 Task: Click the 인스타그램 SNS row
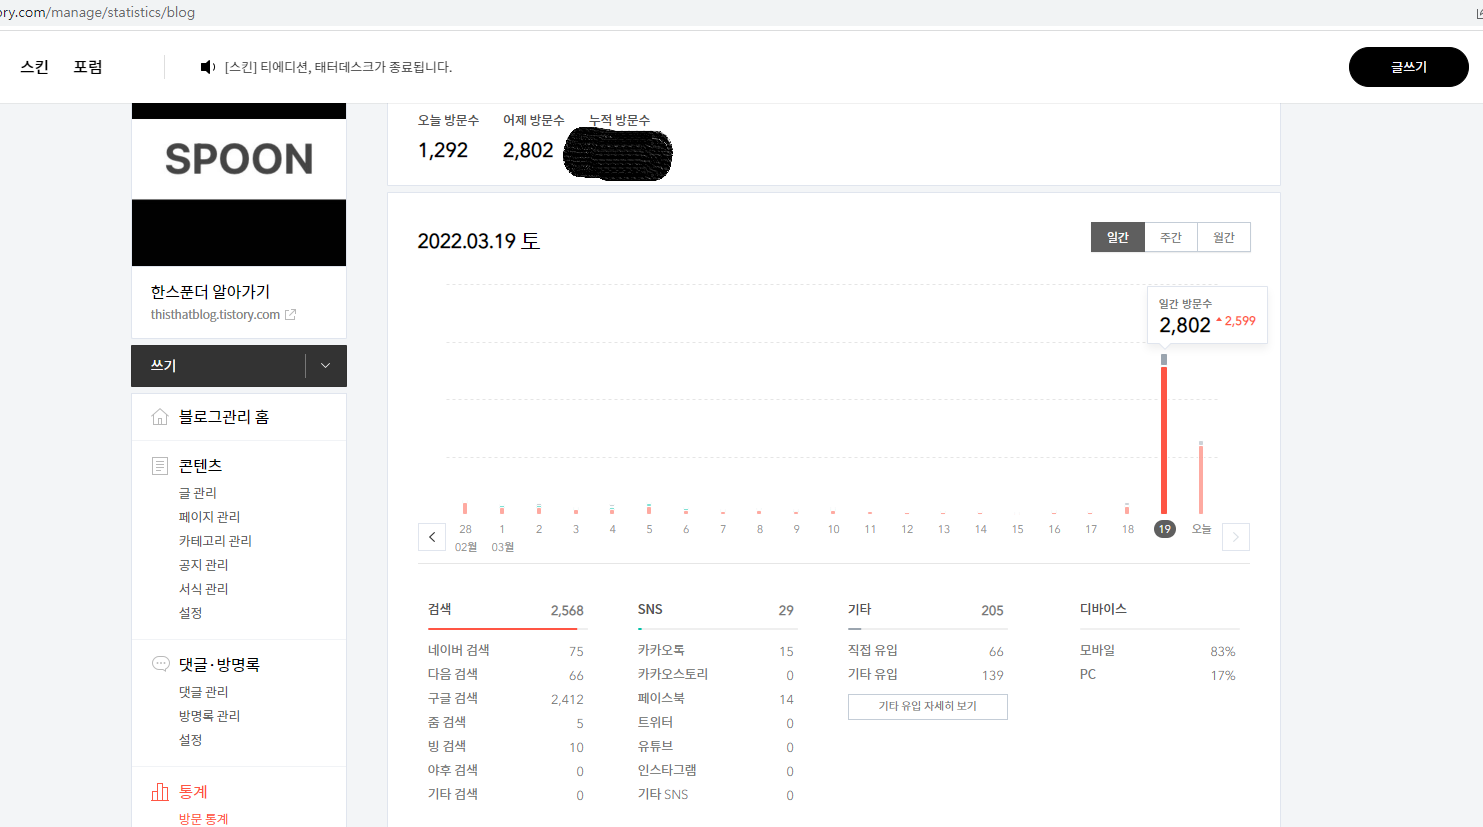coord(716,771)
